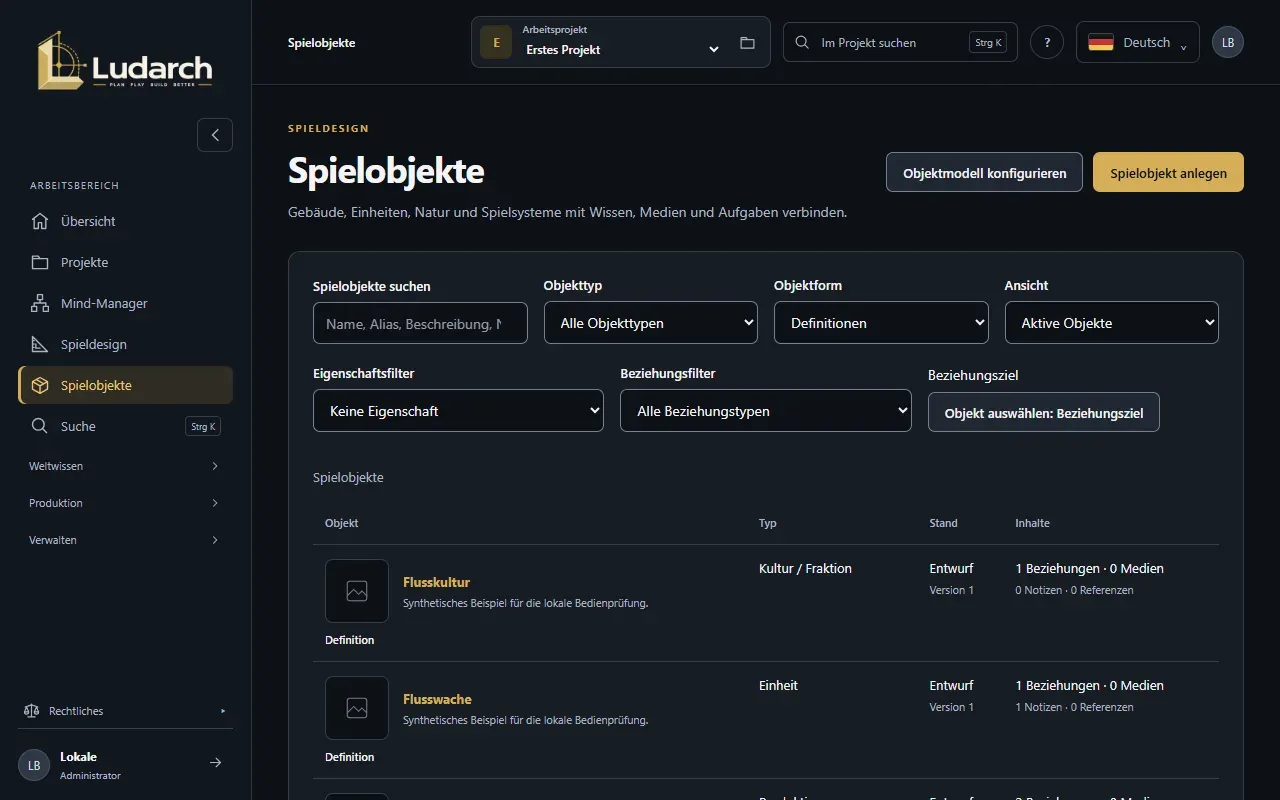Image resolution: width=1280 pixels, height=800 pixels.
Task: Open the Flusswache object link
Action: [x=437, y=699]
